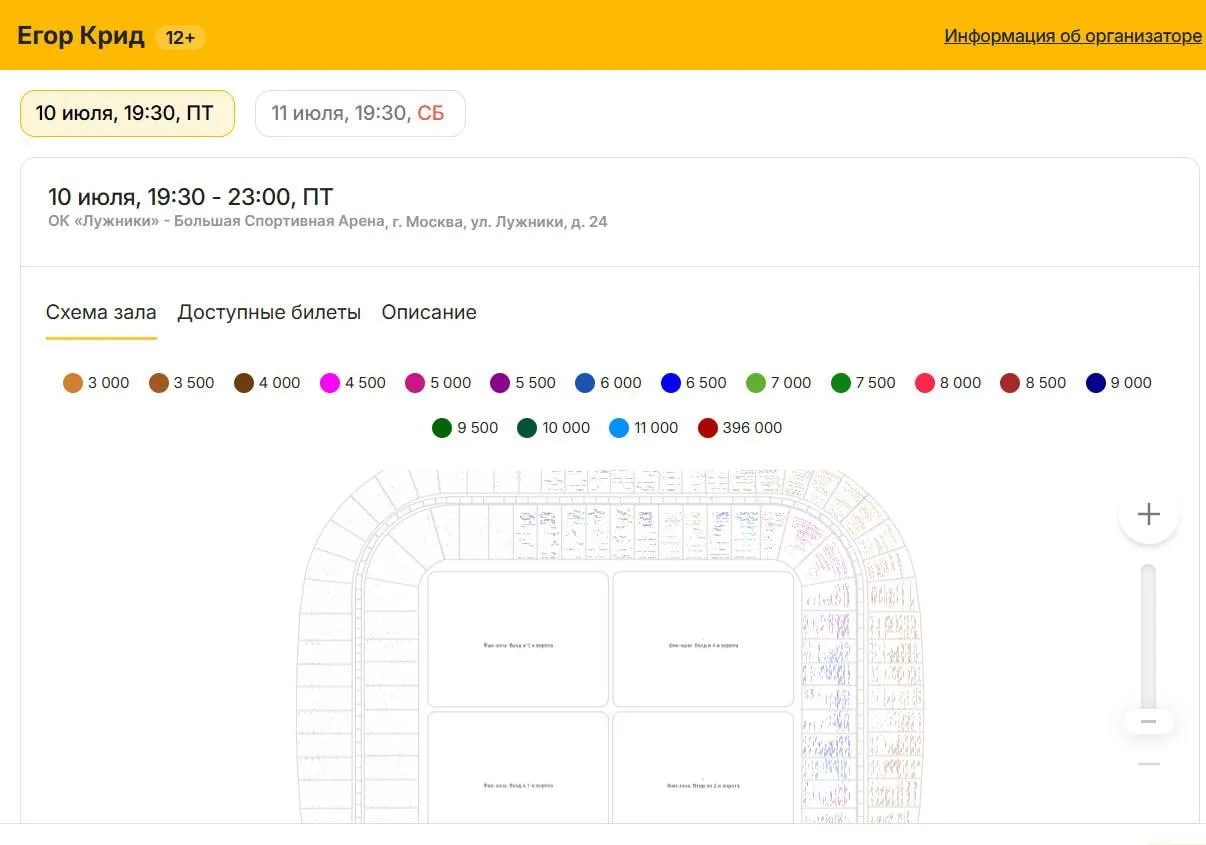This screenshot has width=1206, height=845.
Task: Choose the 6 500 blue price dot
Action: pyautogui.click(x=671, y=383)
